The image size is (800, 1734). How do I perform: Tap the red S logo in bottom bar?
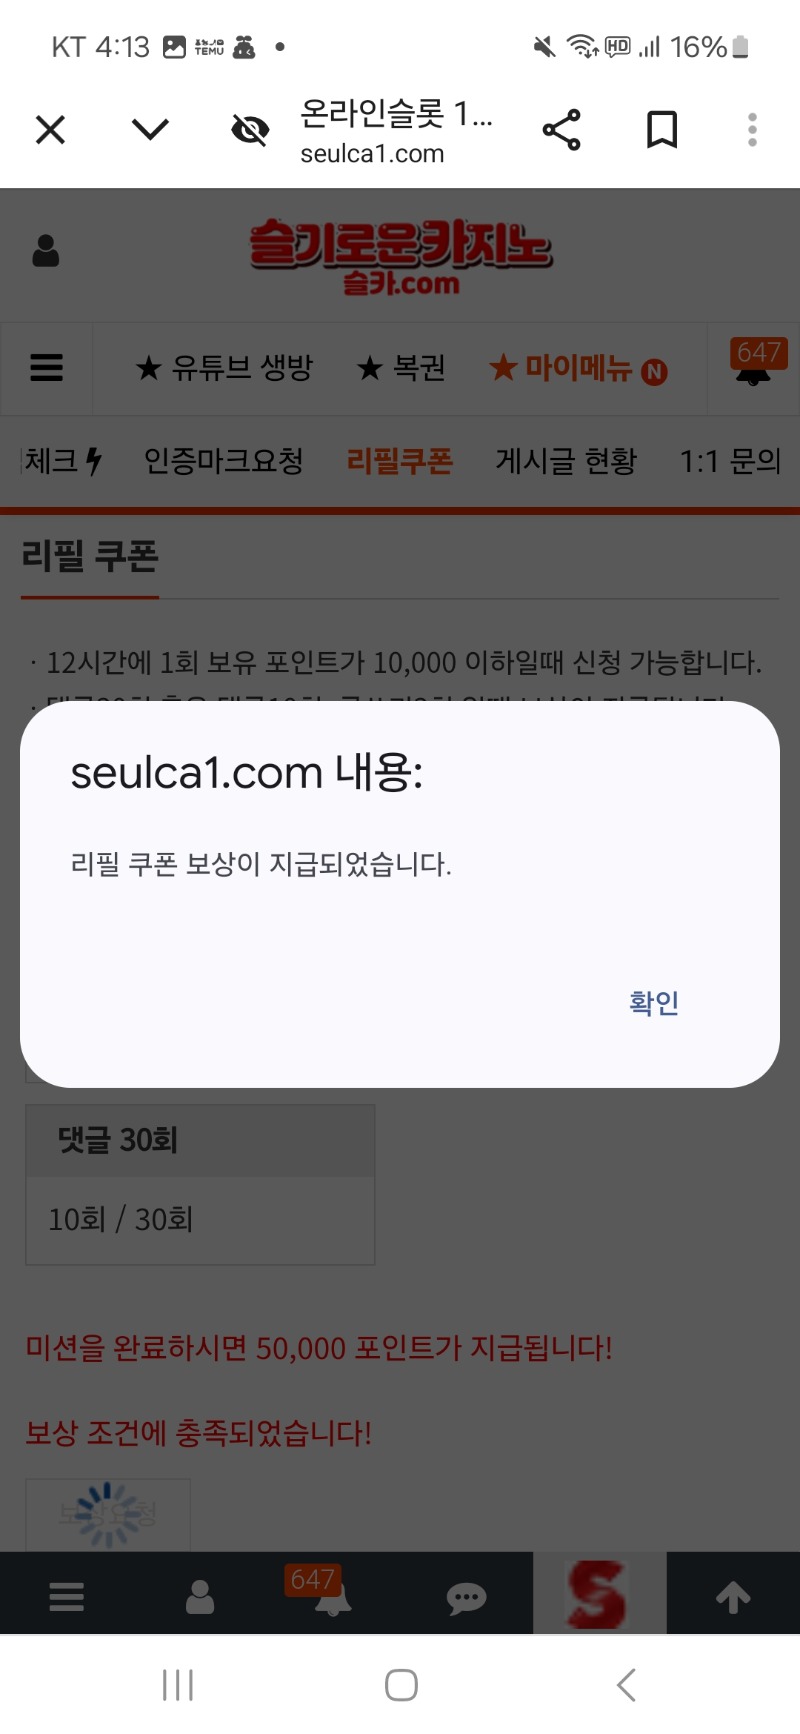pyautogui.click(x=599, y=1593)
